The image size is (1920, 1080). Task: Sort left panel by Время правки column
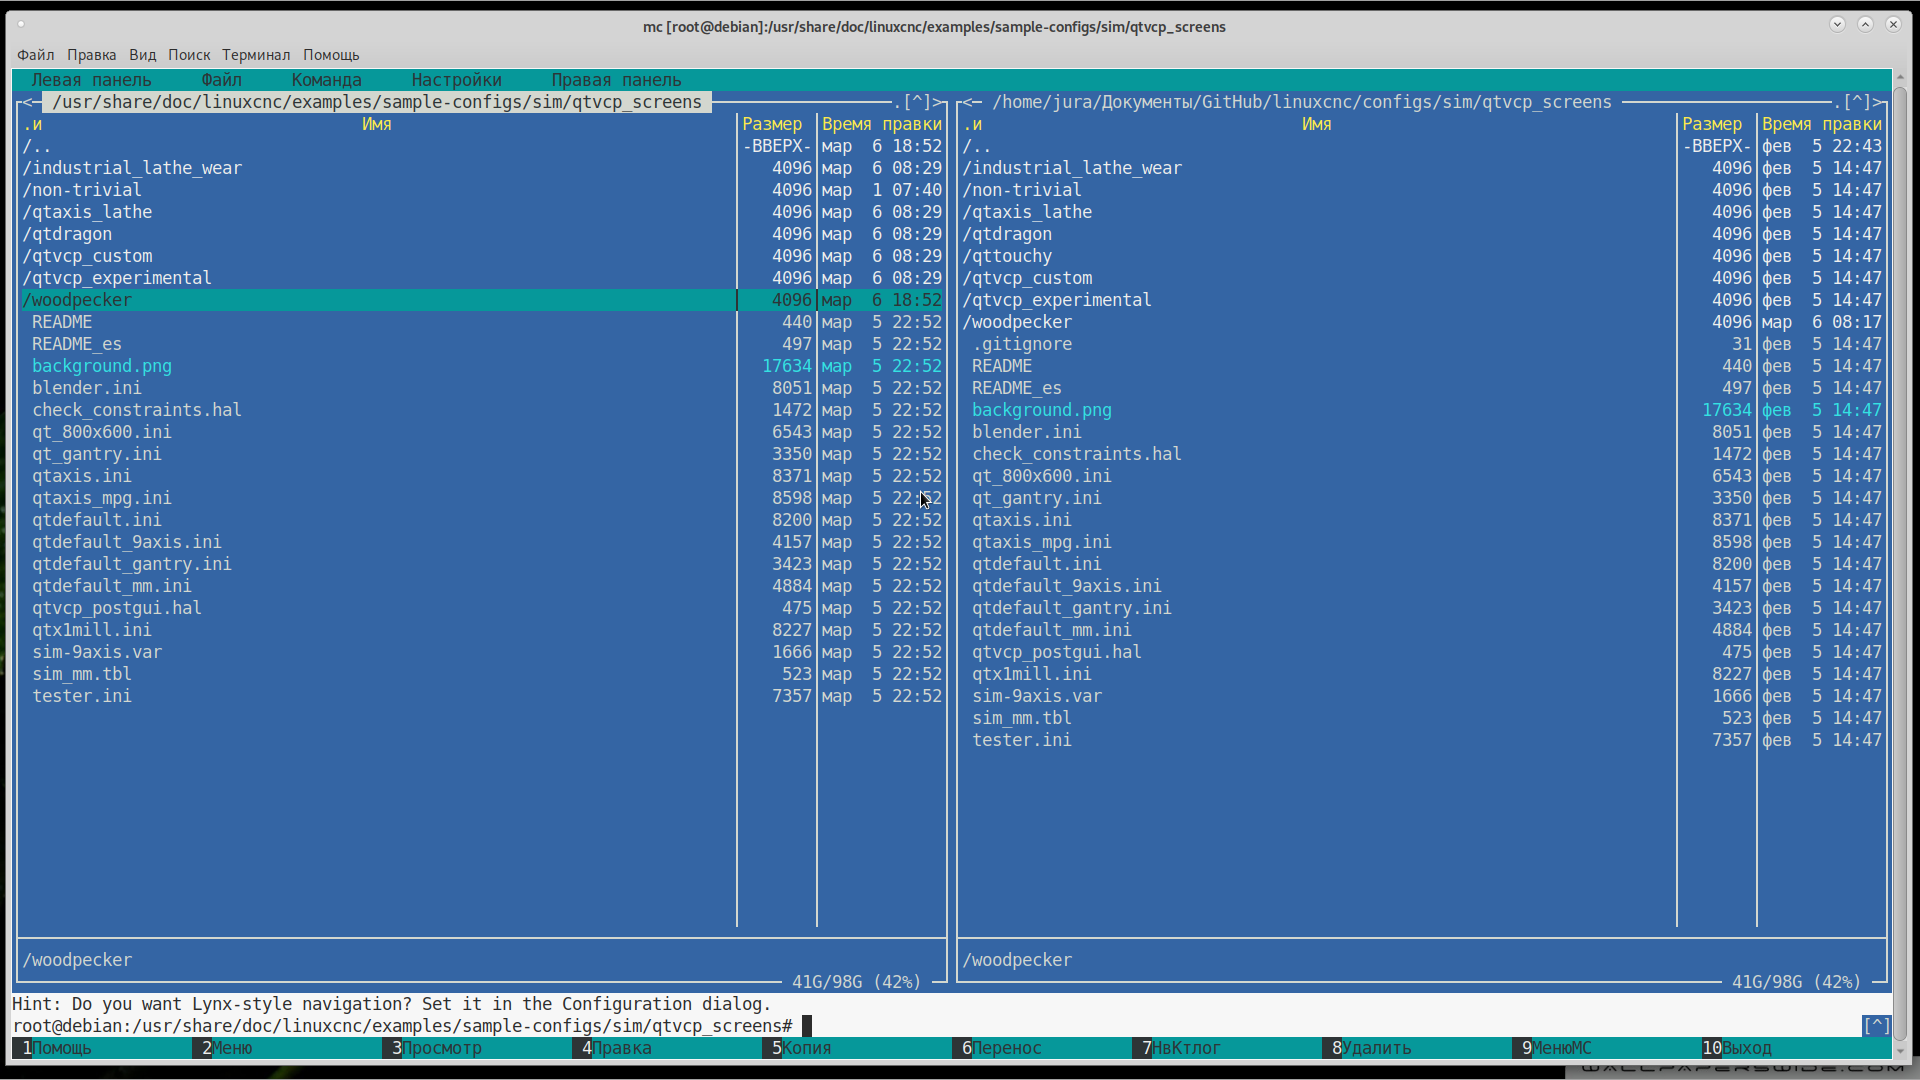pos(881,124)
